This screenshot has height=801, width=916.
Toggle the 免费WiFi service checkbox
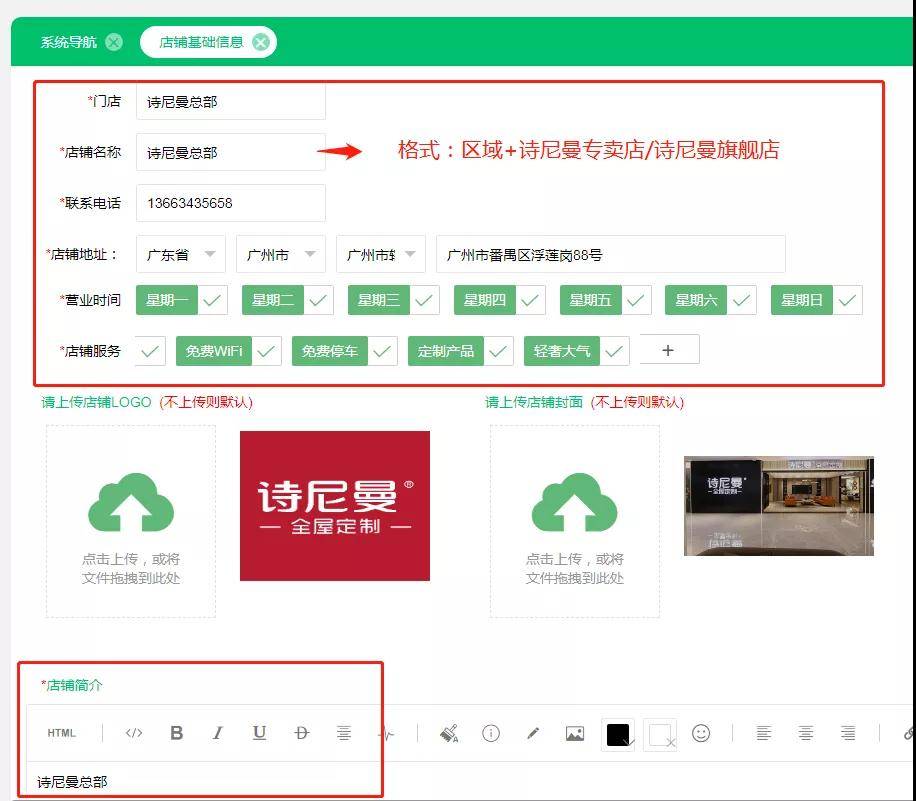click(266, 351)
